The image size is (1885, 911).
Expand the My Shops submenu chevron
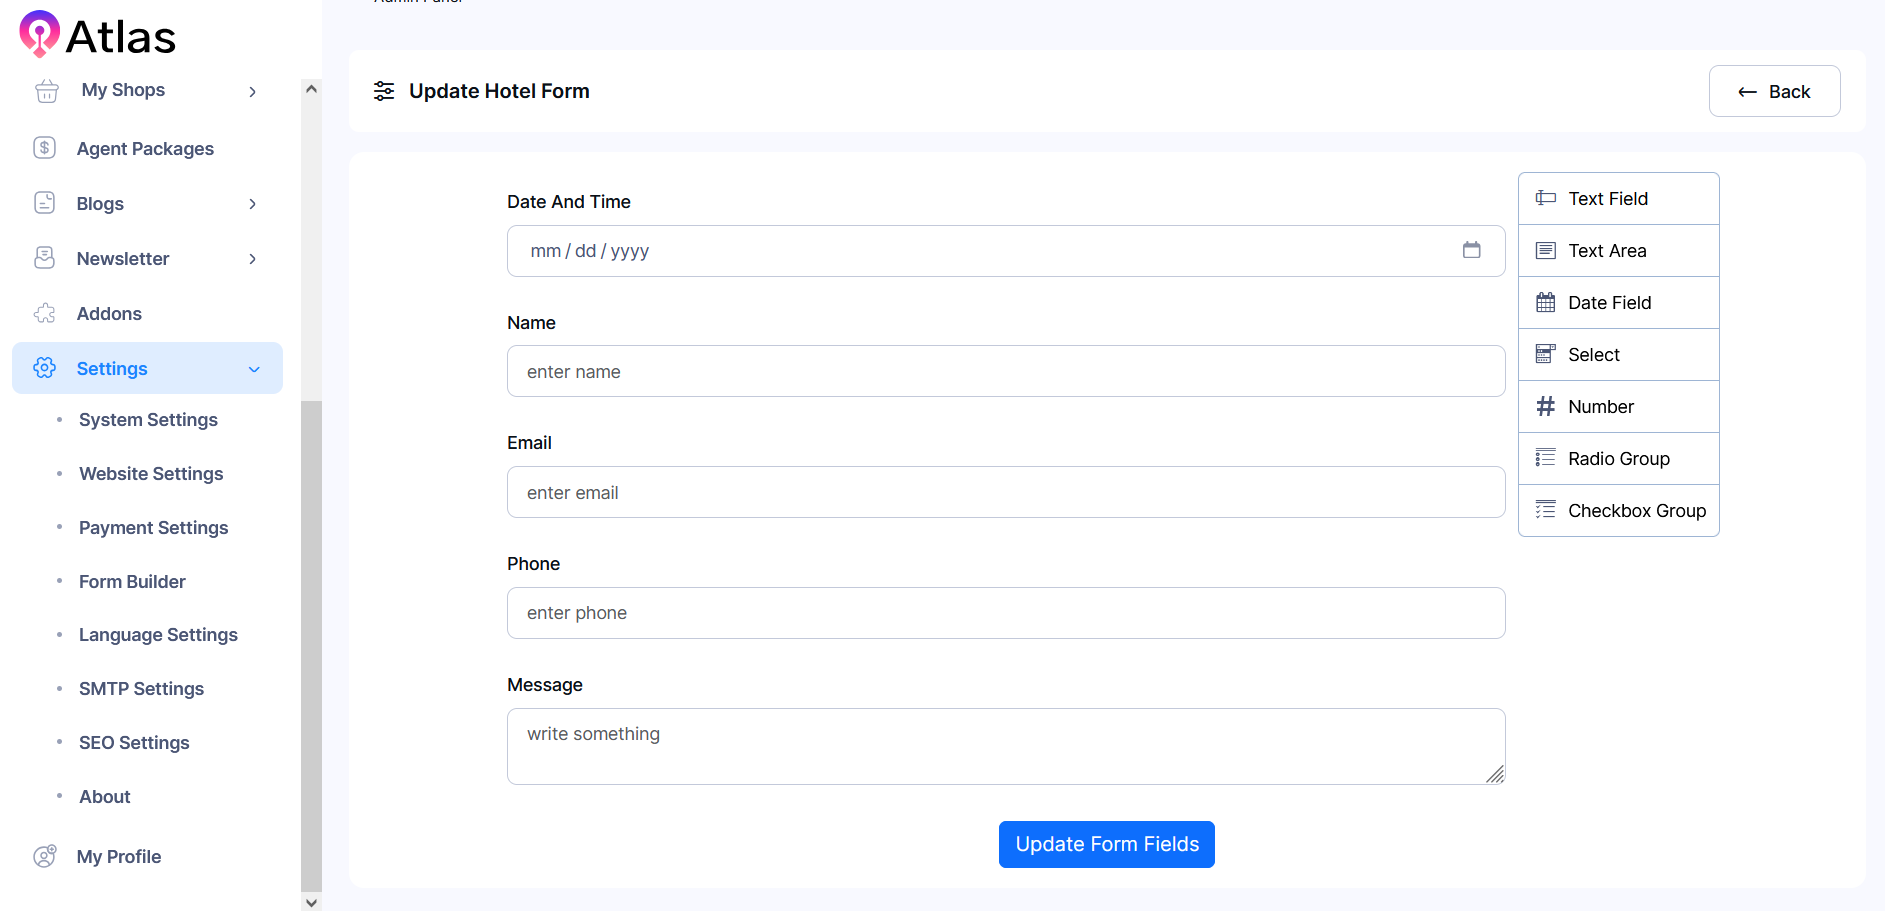click(x=253, y=91)
